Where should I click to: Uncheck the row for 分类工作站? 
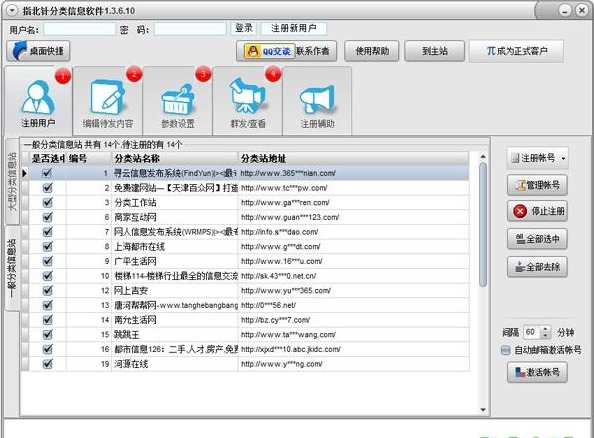click(47, 202)
